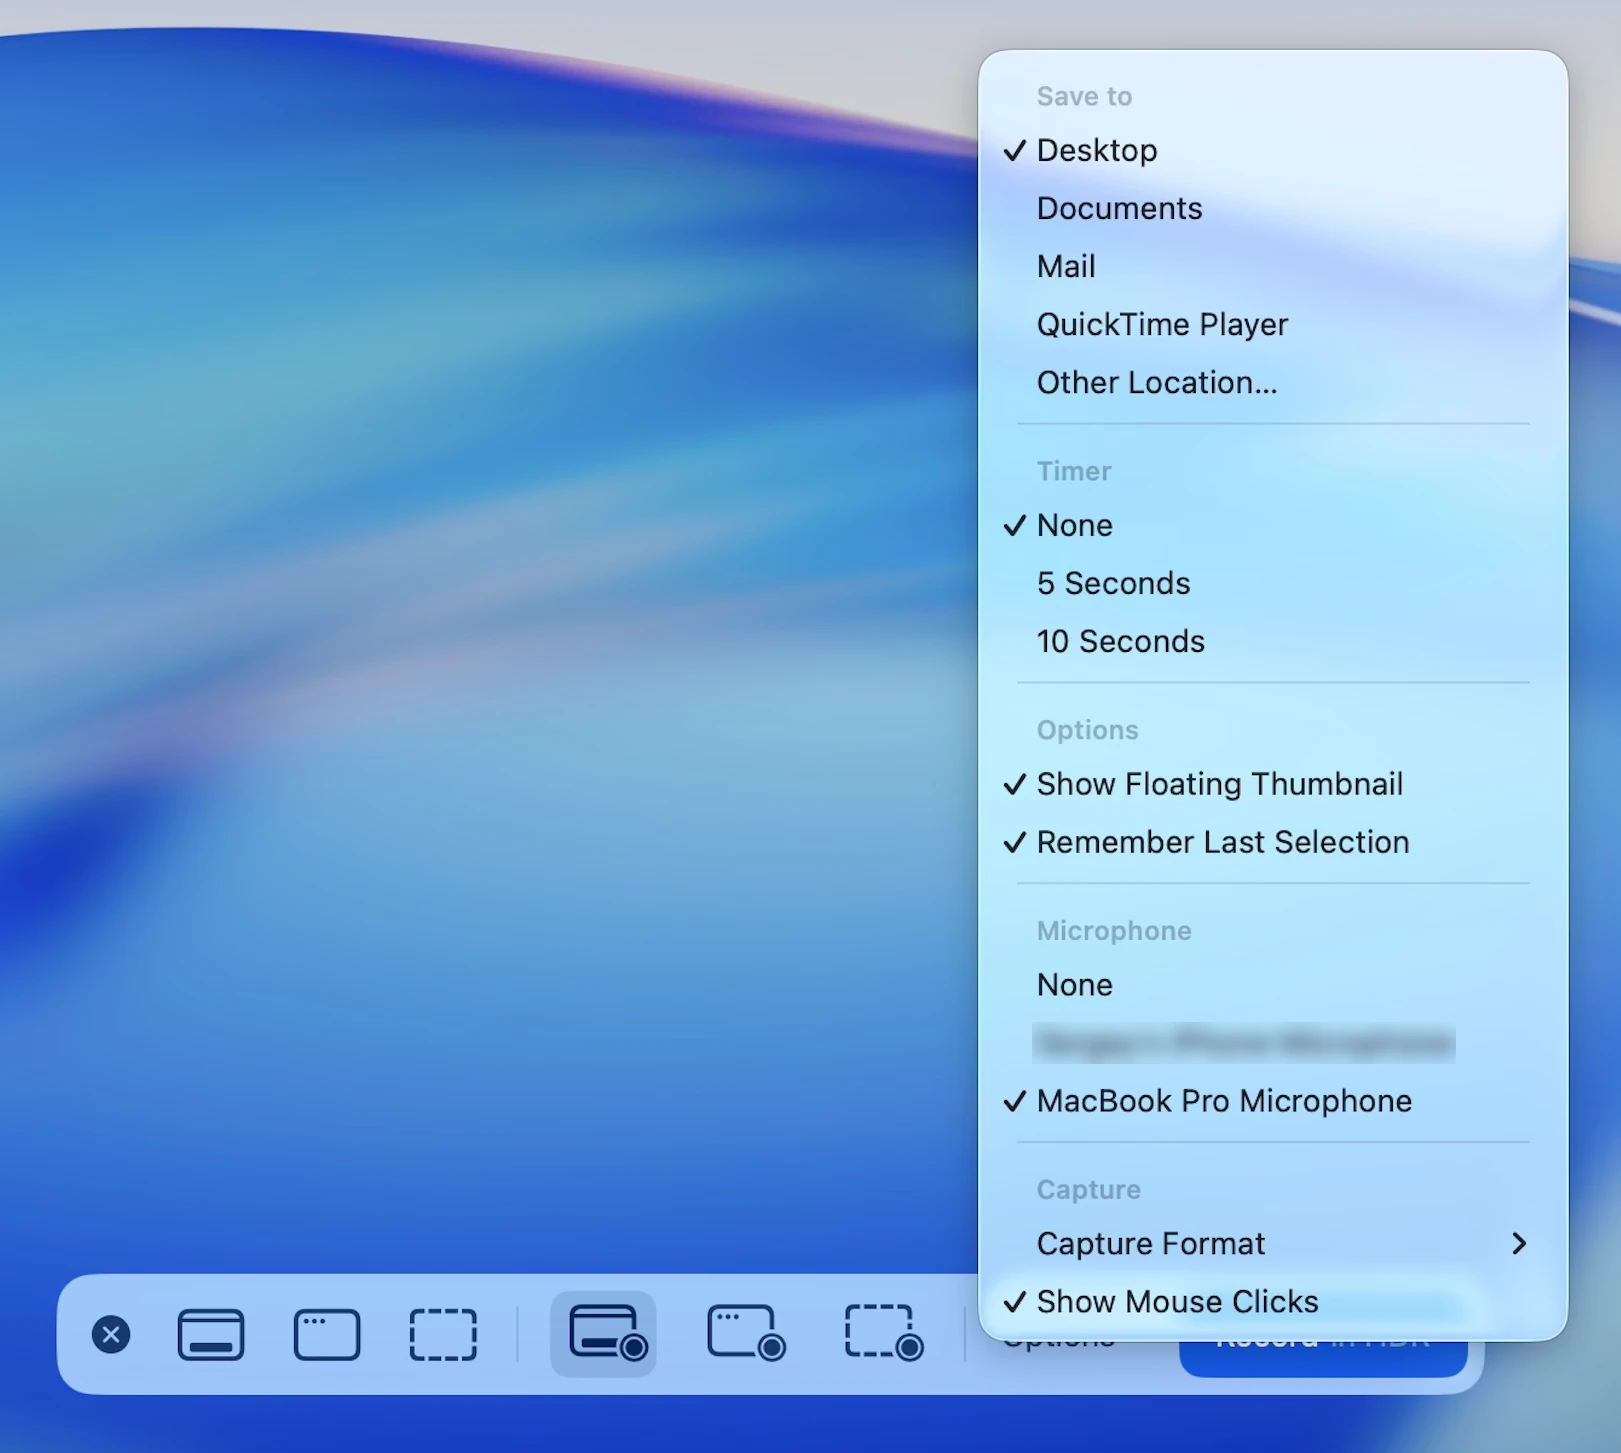Expand the Capture Format submenu

[1273, 1243]
